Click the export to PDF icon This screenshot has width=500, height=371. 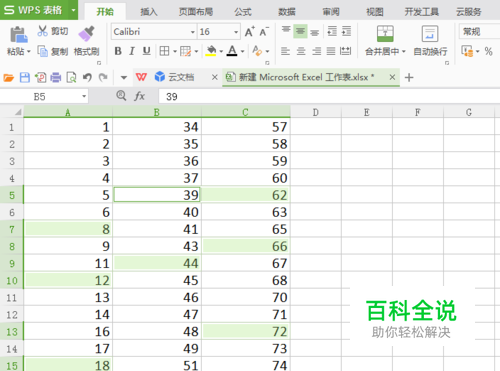click(41, 78)
